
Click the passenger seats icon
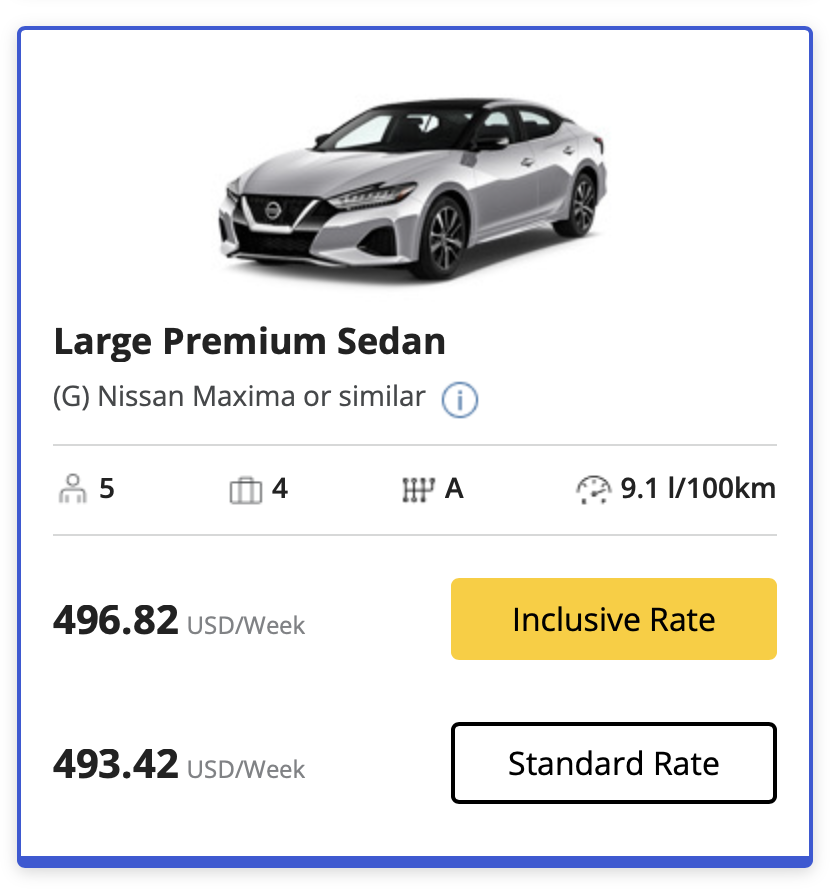coord(72,490)
